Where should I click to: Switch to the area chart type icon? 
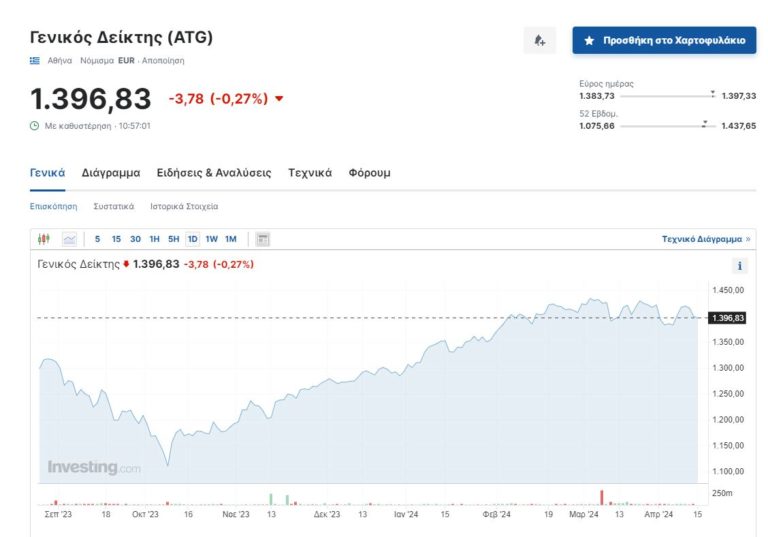coord(69,239)
